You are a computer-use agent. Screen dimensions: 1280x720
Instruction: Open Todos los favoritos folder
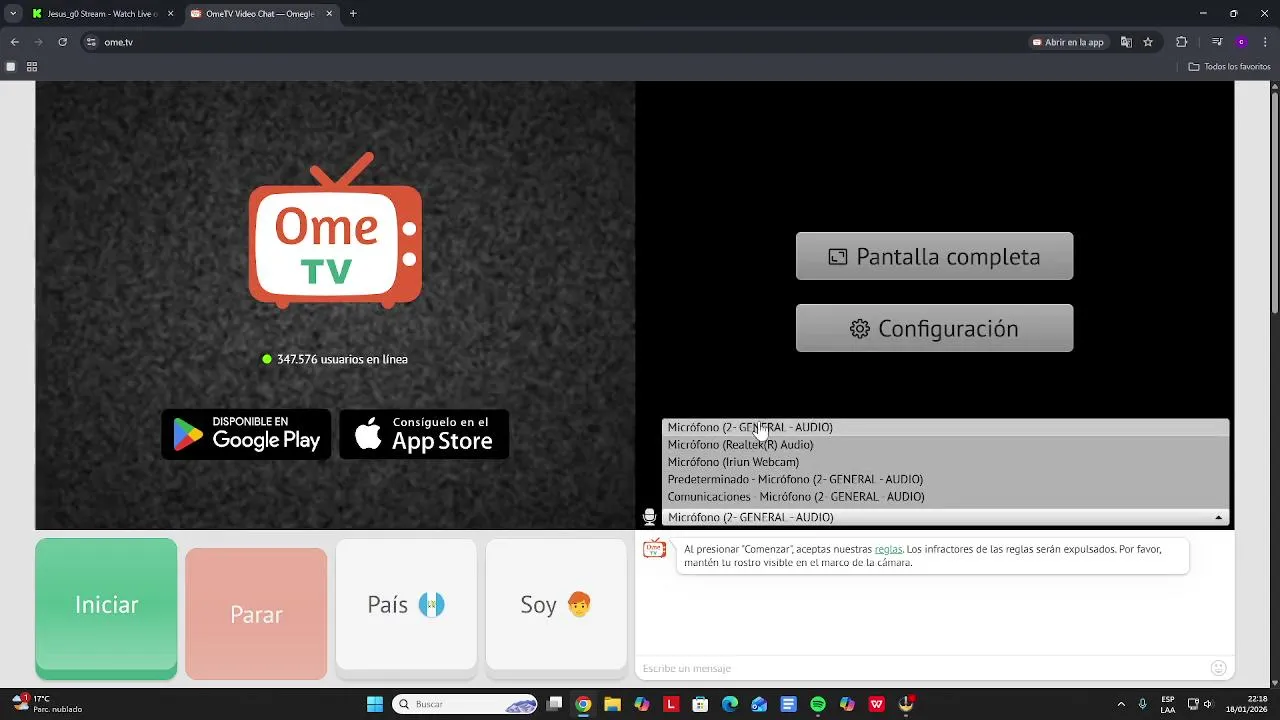[x=1229, y=67]
